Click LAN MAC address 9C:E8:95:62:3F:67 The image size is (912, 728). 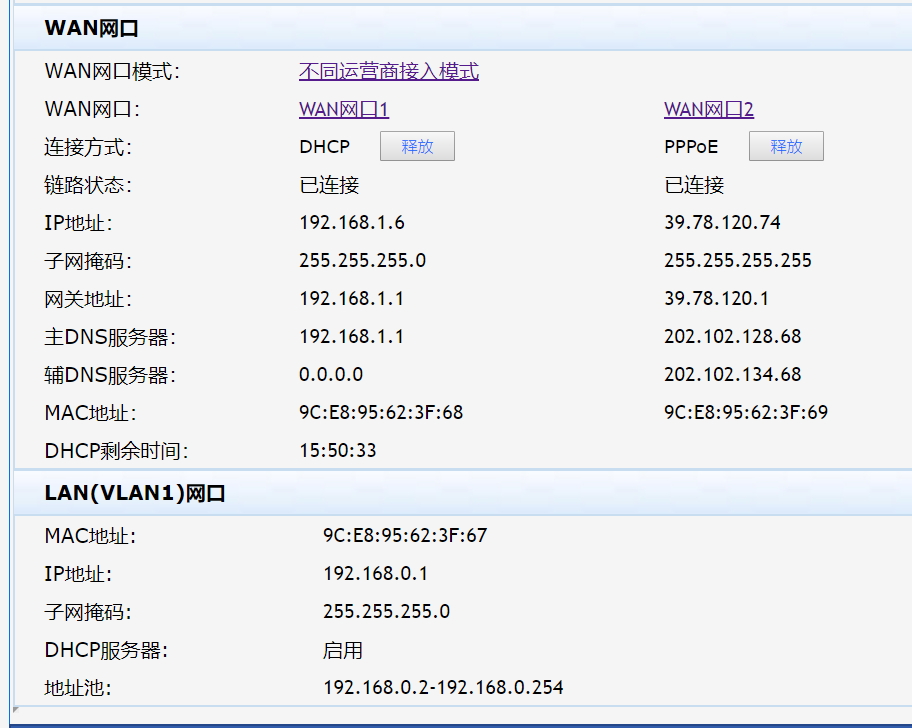[404, 536]
